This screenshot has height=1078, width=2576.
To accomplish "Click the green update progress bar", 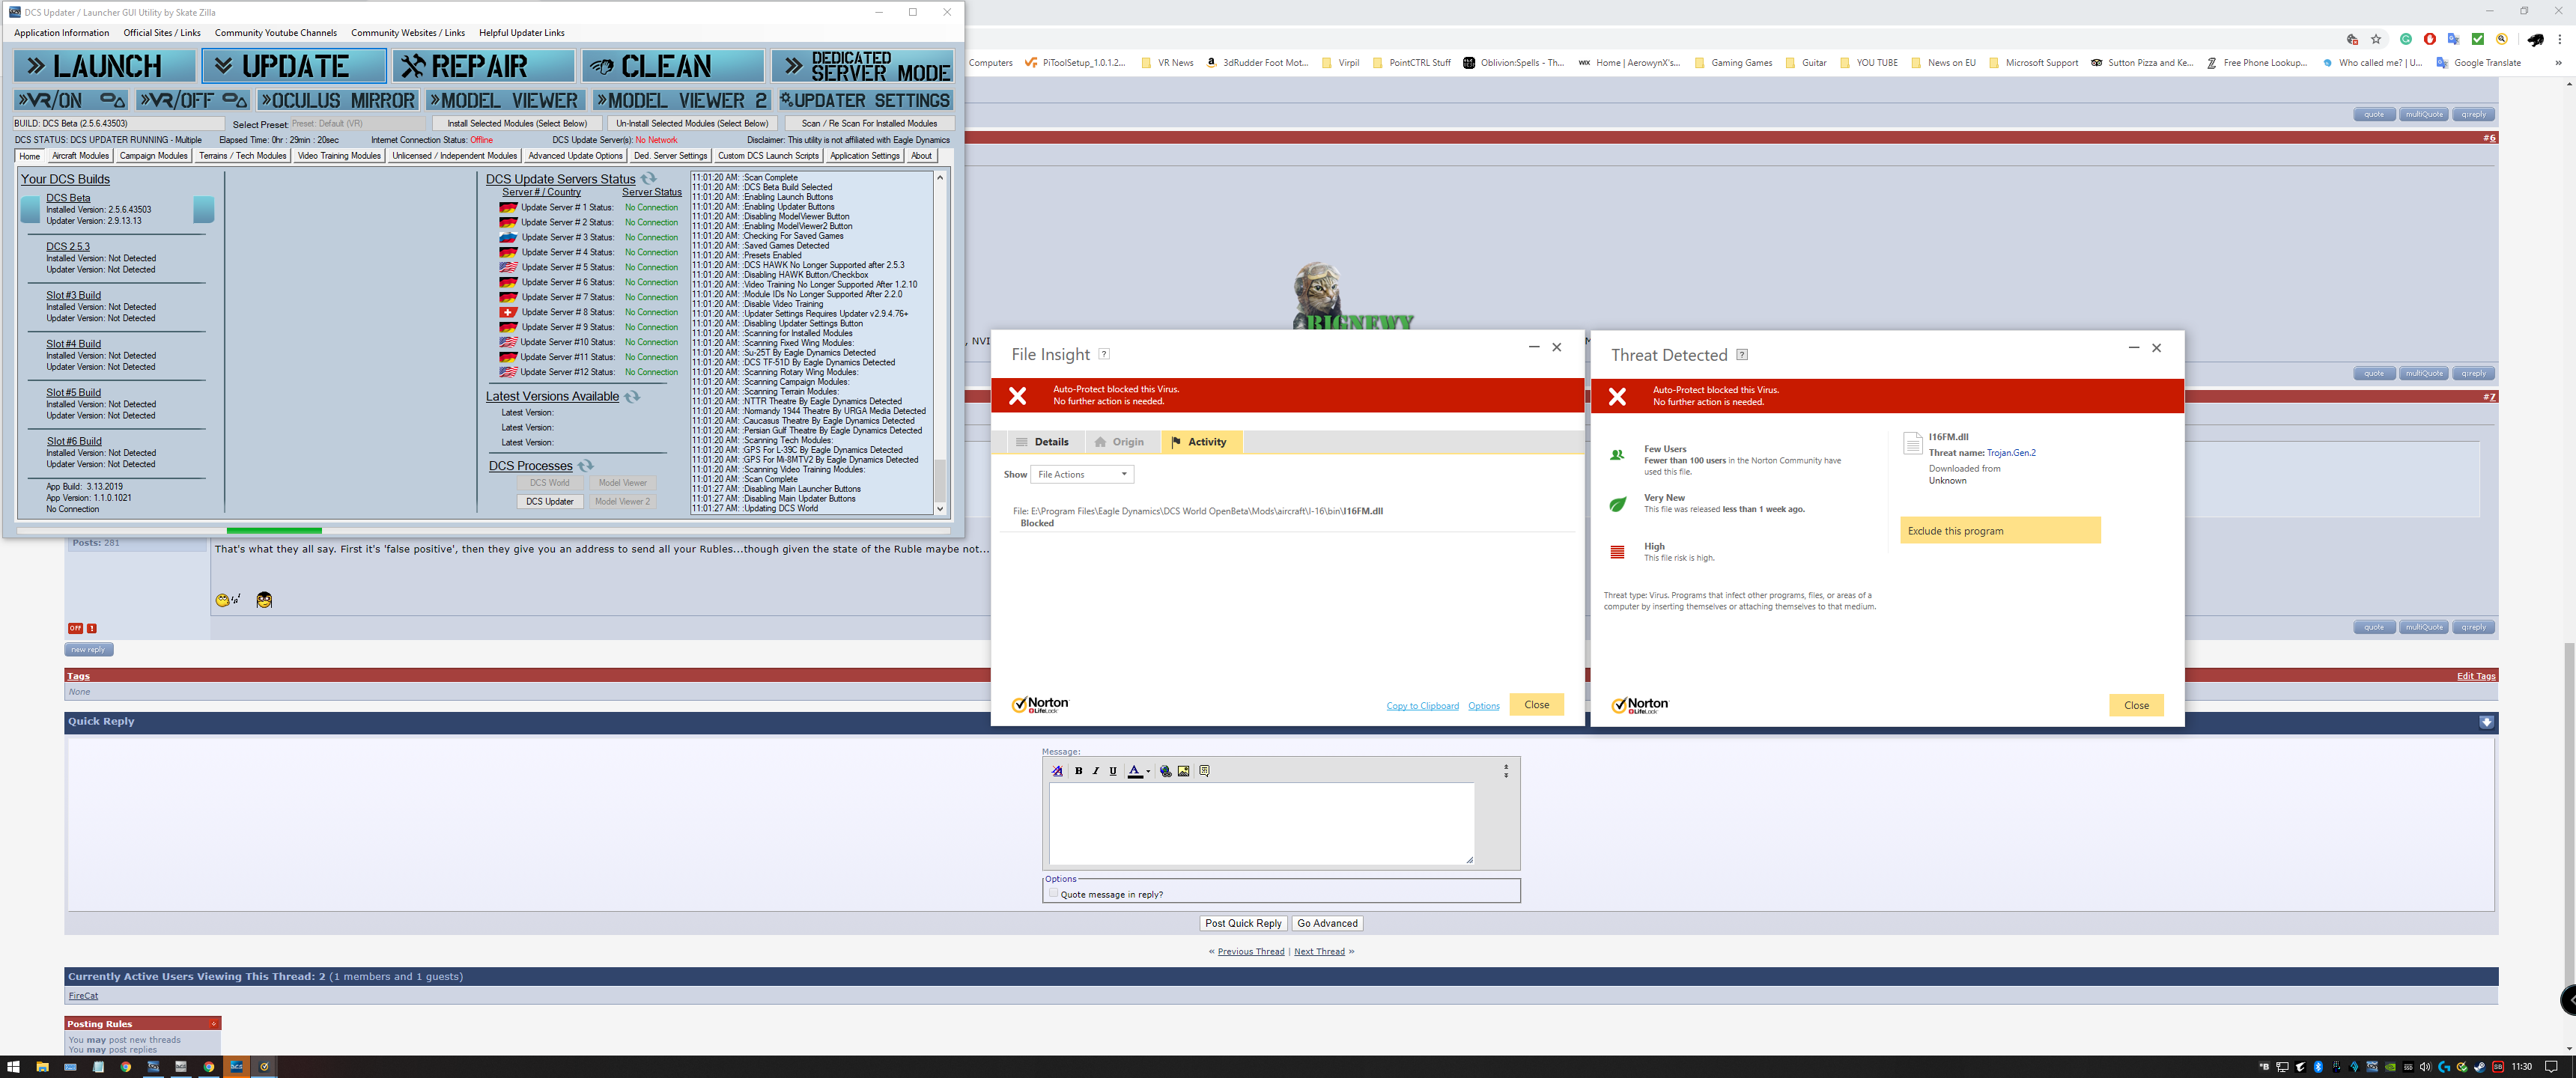I will click(x=274, y=530).
